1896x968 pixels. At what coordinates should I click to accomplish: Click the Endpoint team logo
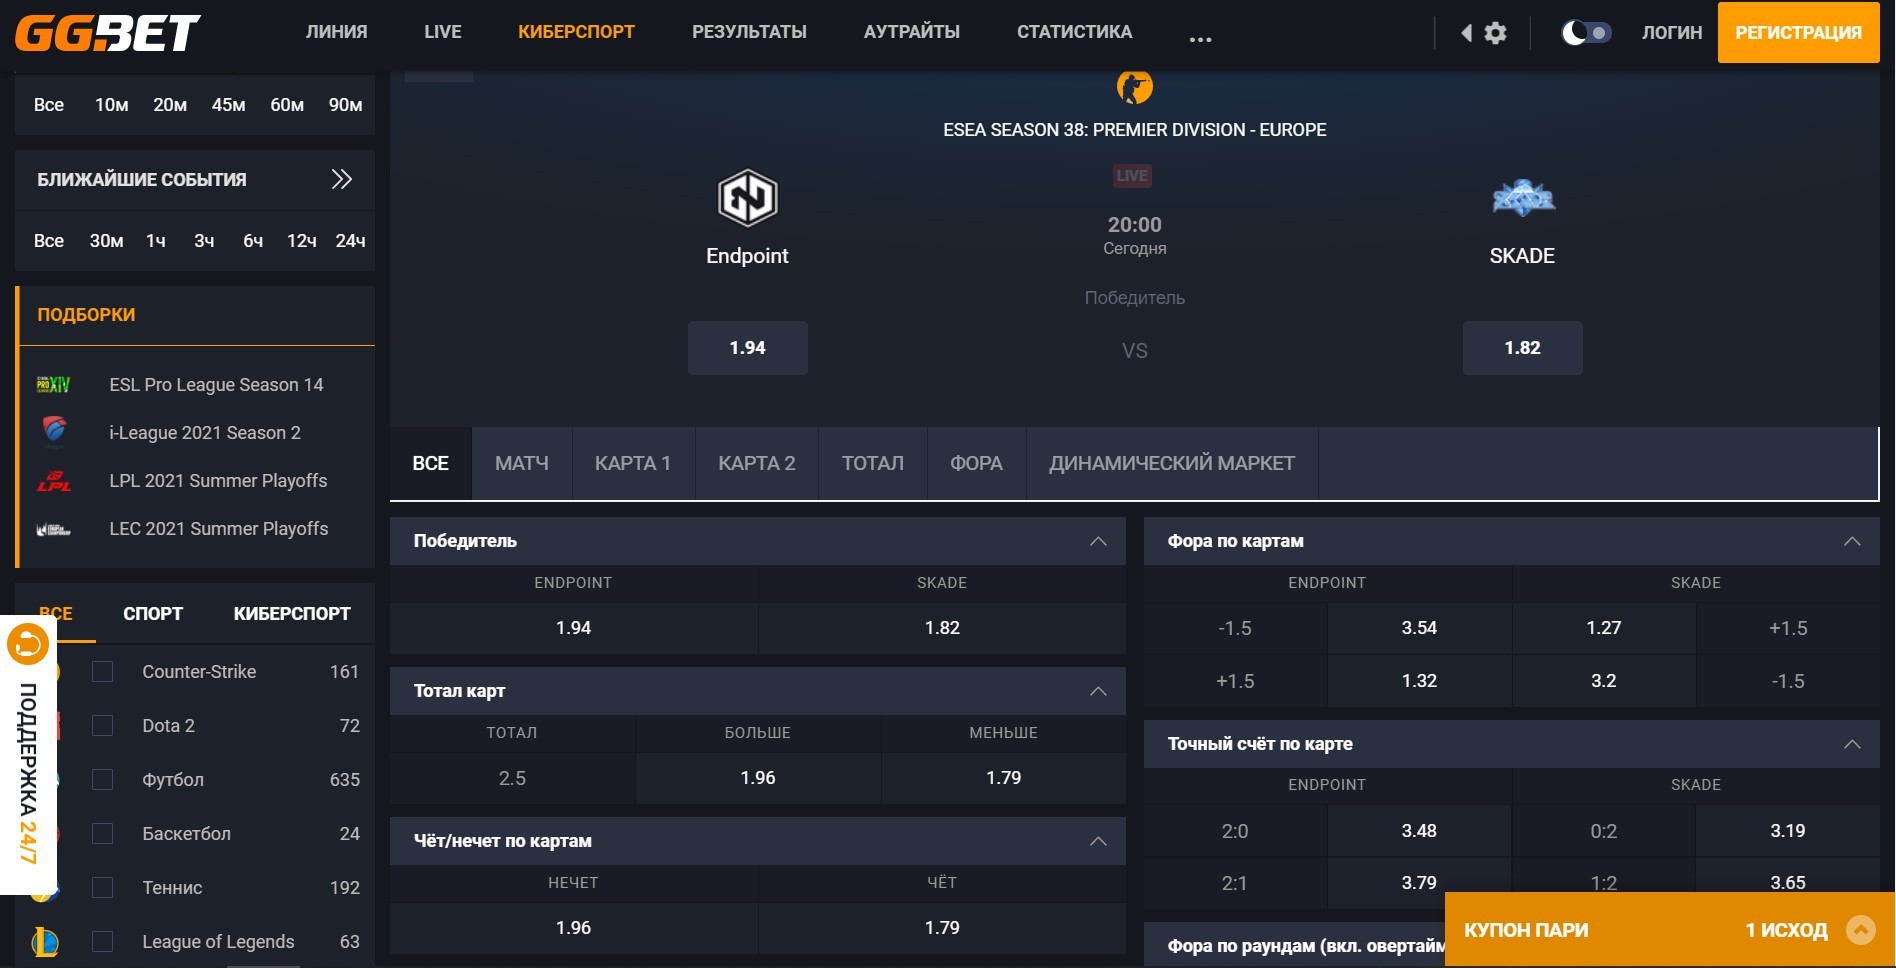click(747, 197)
